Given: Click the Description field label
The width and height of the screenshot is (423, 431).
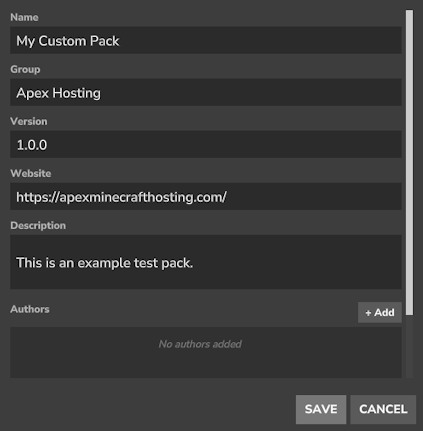Looking at the screenshot, I should [38, 225].
